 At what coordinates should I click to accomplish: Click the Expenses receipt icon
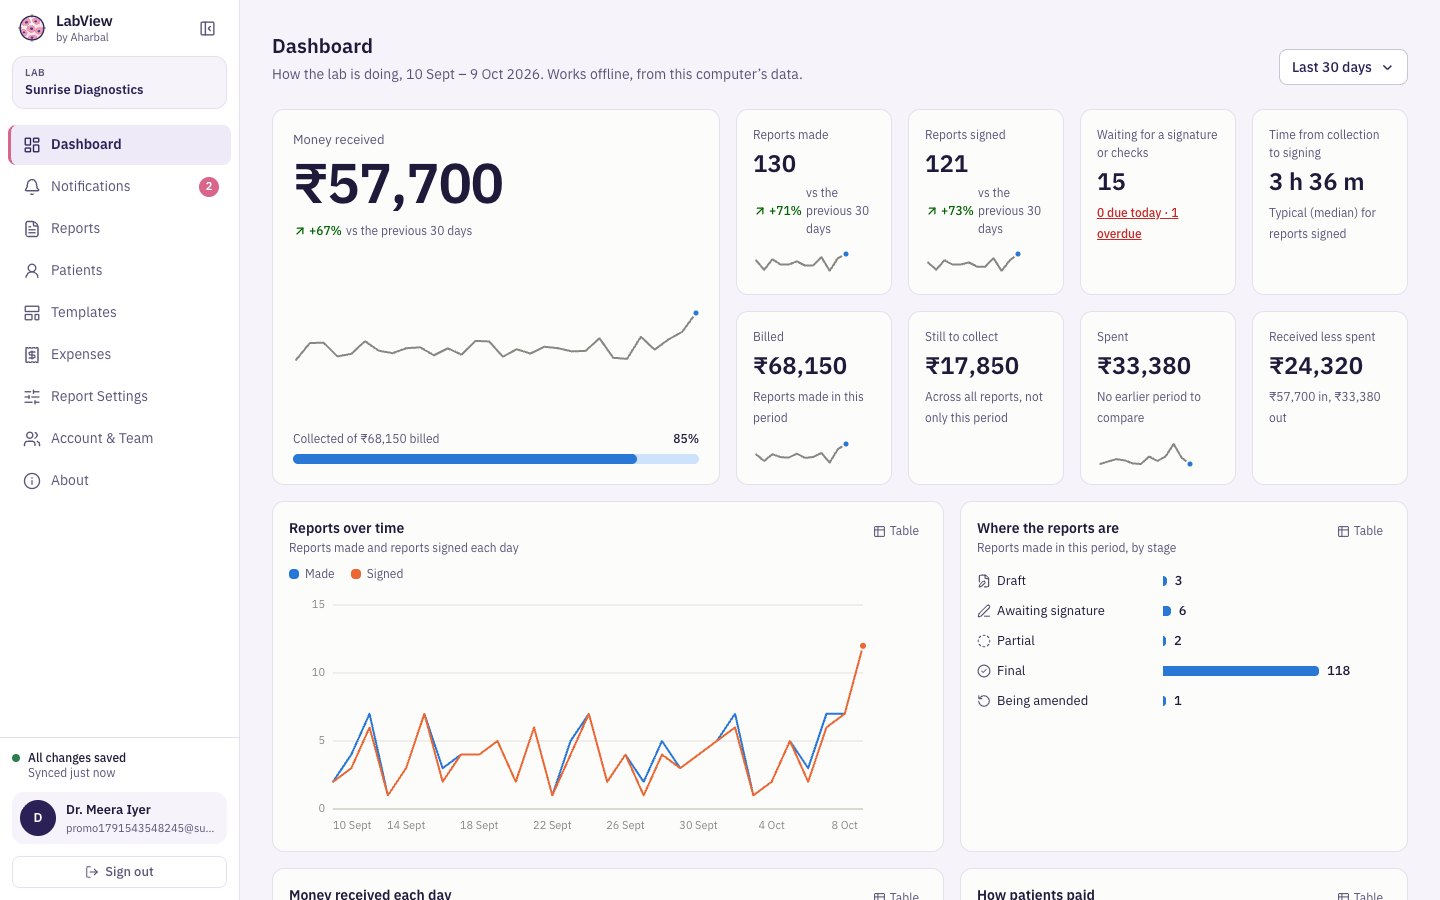pyautogui.click(x=32, y=355)
